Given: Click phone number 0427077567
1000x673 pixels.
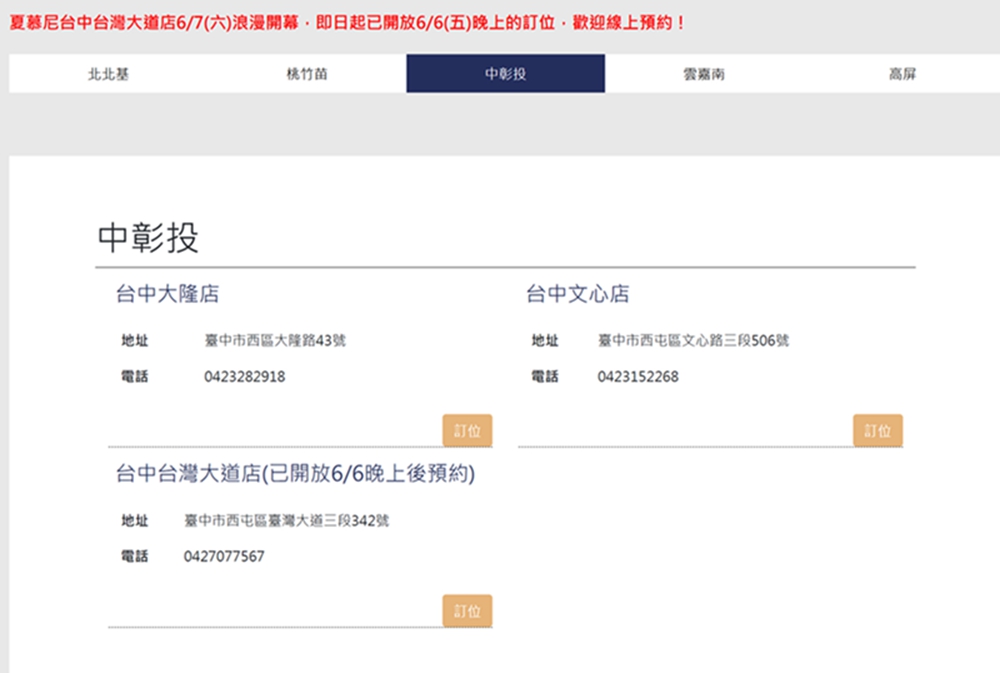Looking at the screenshot, I should click(x=224, y=557).
